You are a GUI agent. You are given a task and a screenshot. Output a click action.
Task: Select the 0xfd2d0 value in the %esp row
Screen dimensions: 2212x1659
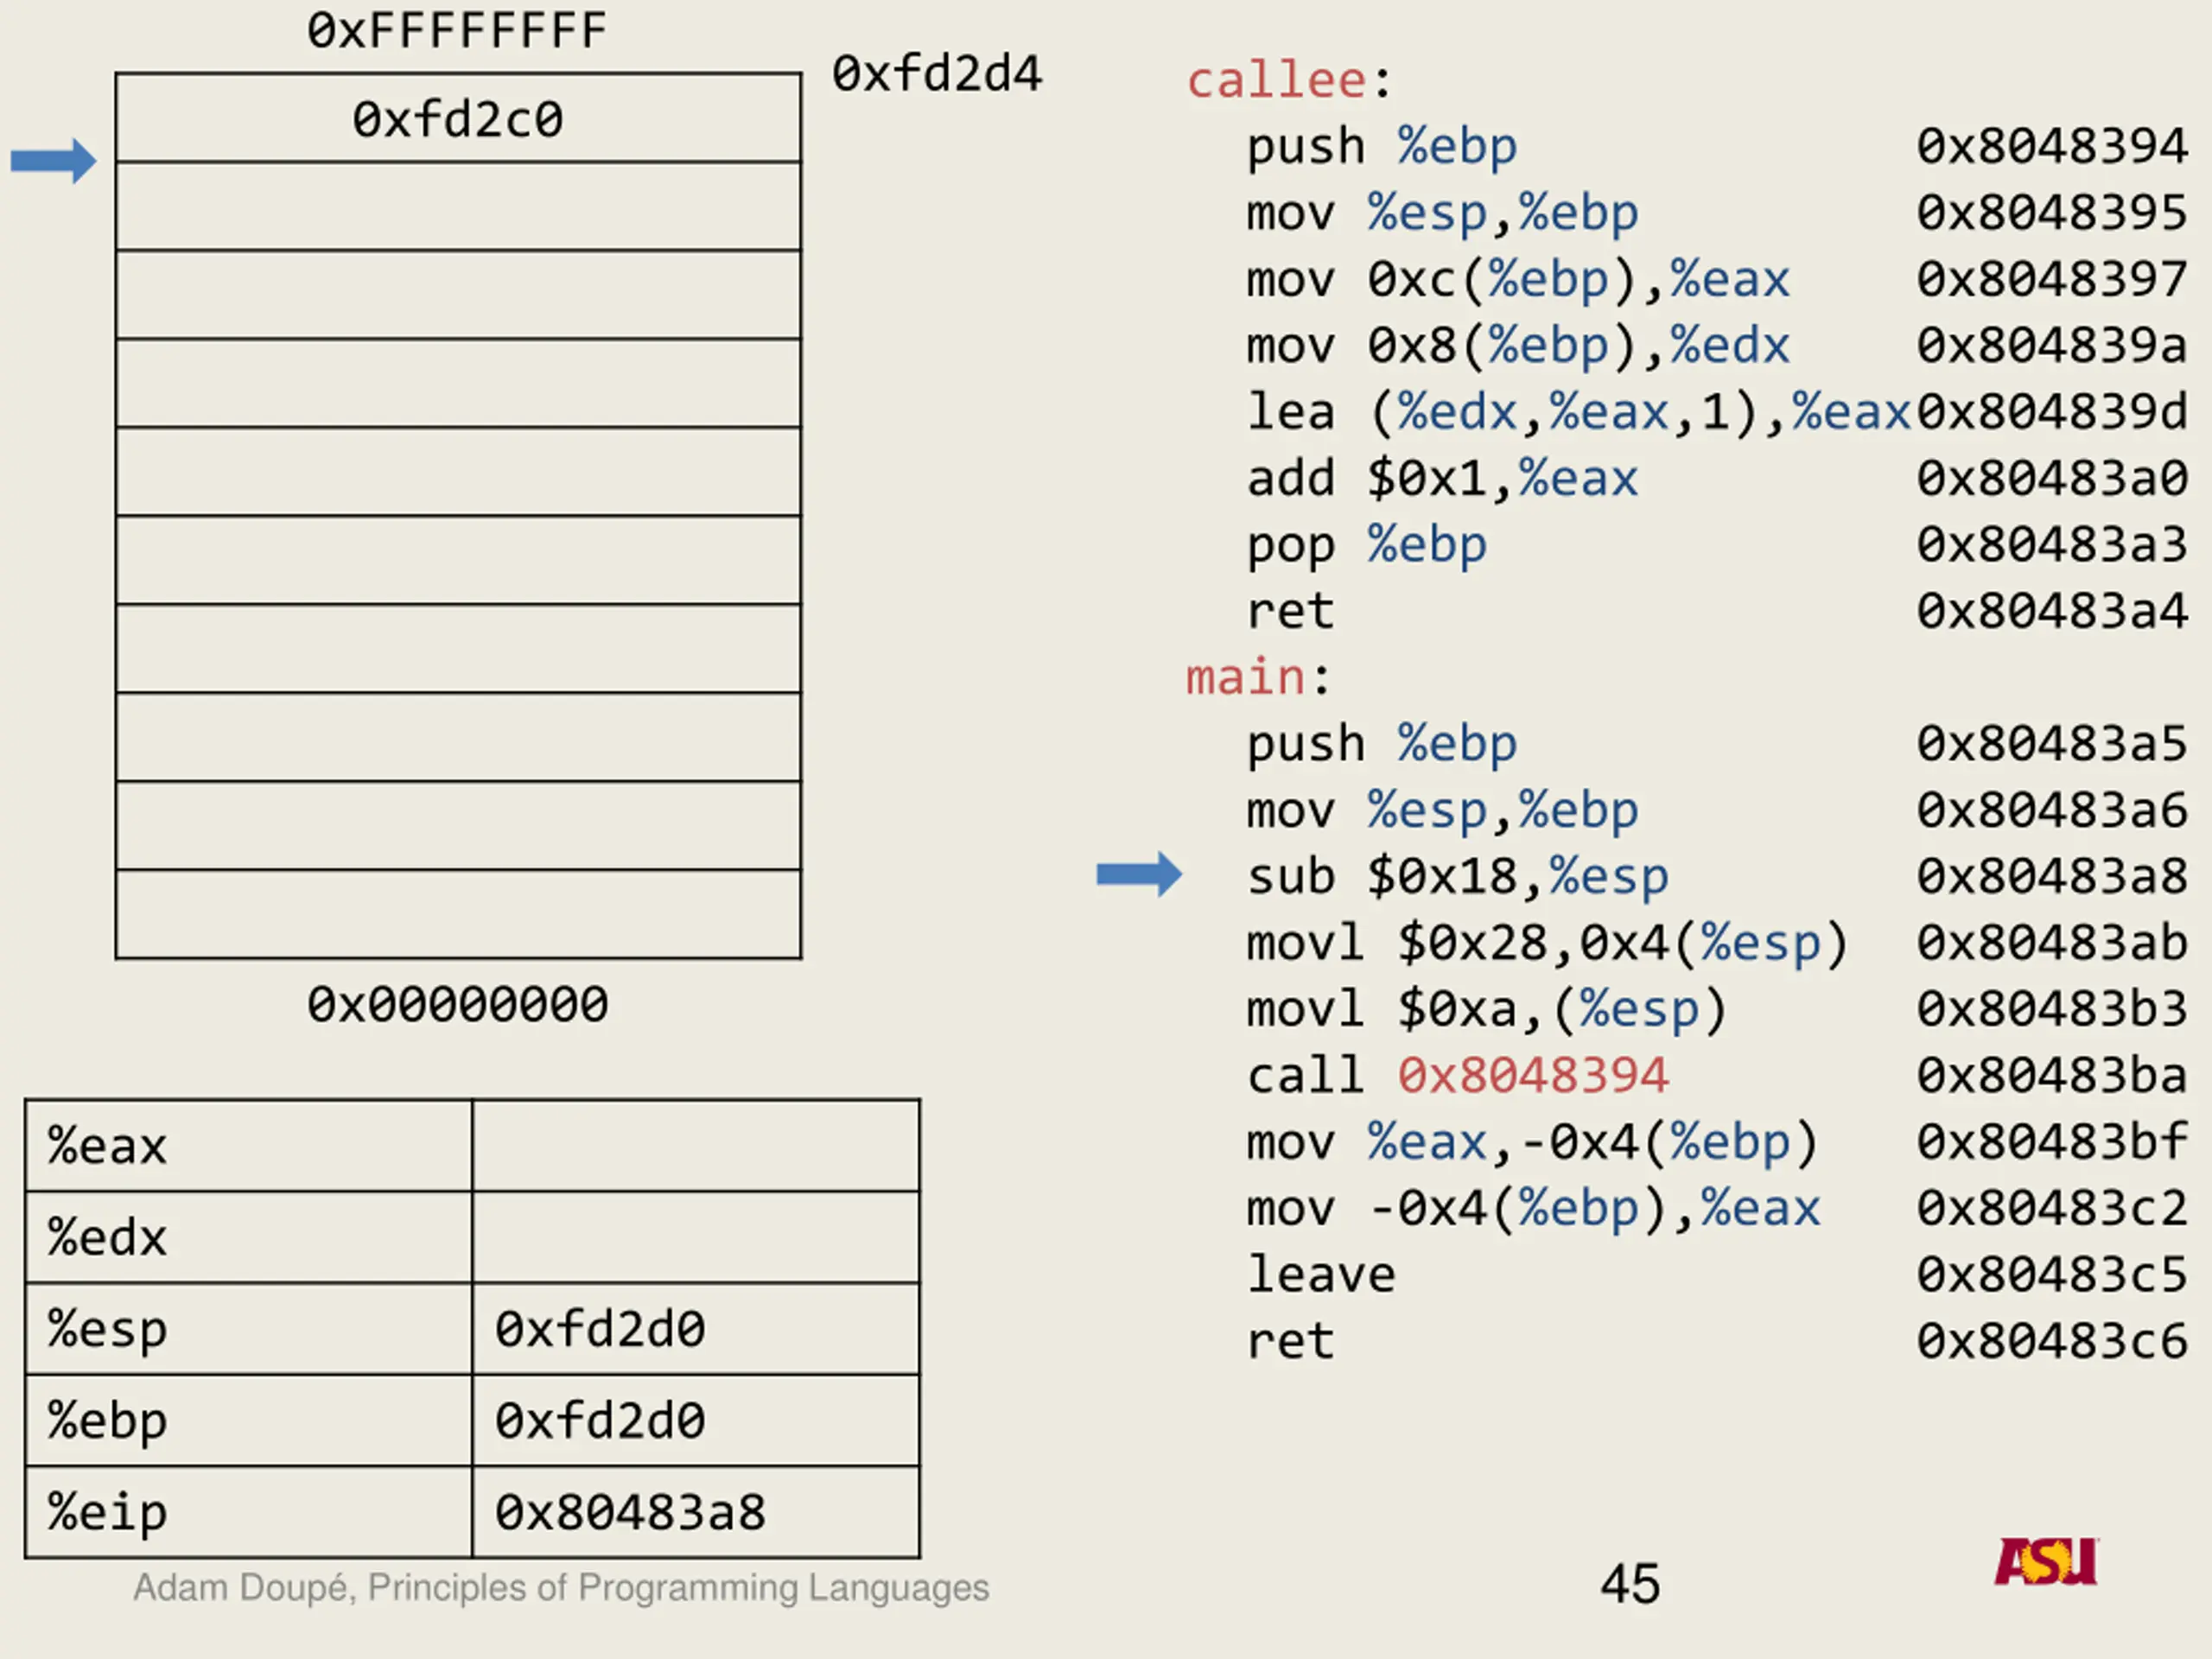coord(600,1329)
